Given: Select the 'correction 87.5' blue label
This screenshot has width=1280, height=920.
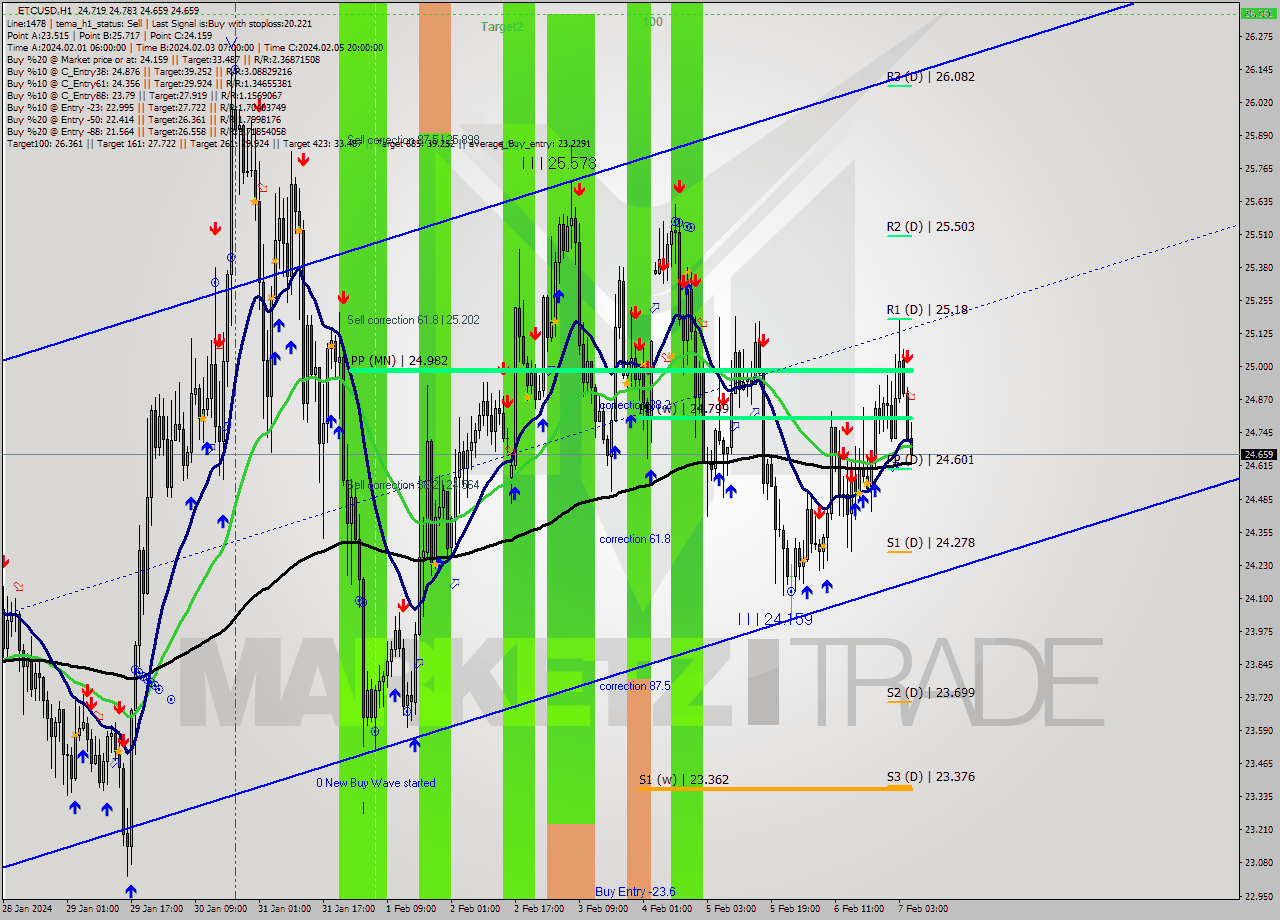Looking at the screenshot, I should (x=635, y=686).
